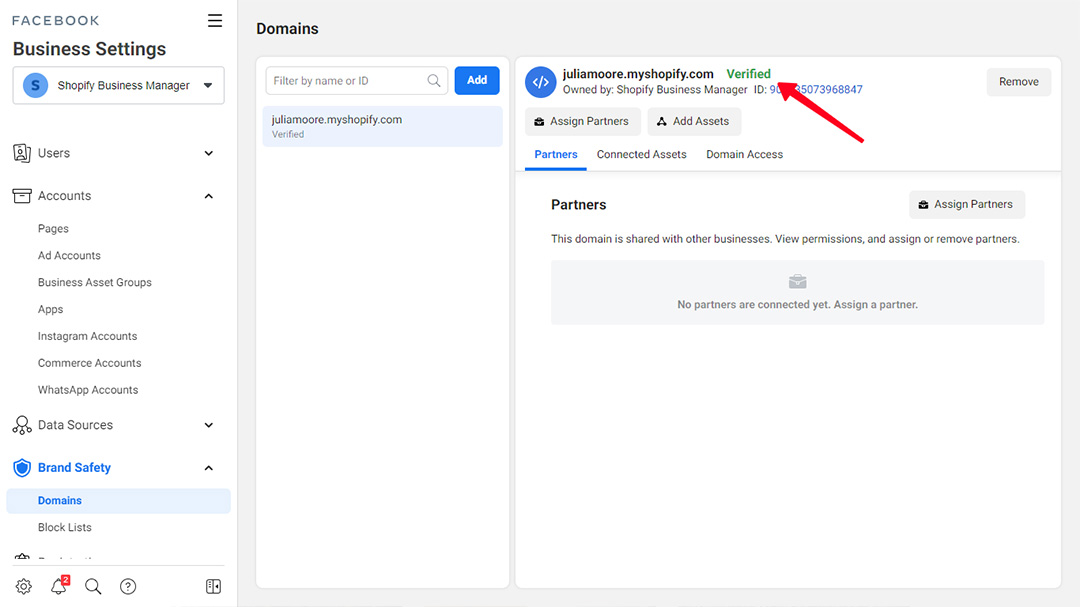Open the Shopify Business Manager dropdown
1080x607 pixels.
[118, 85]
